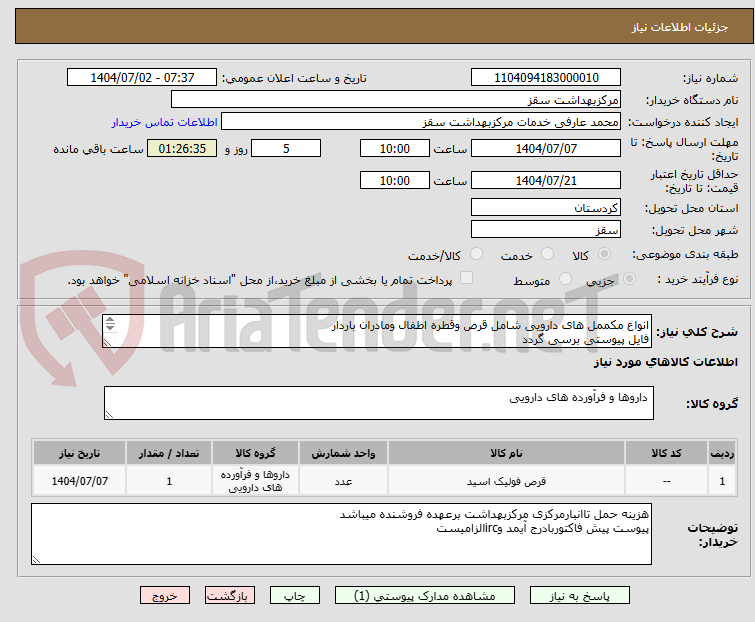Image resolution: width=755 pixels, height=622 pixels.
Task: Click the عدد unit cell
Action: click(x=343, y=481)
